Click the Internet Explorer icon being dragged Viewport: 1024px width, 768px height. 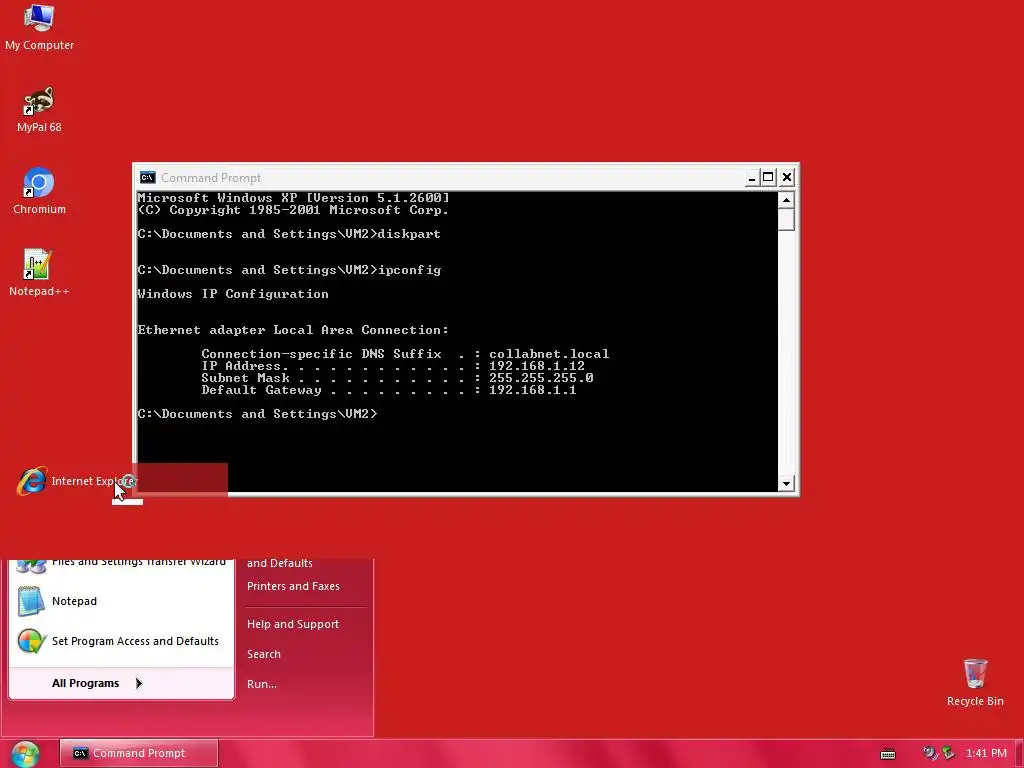[x=31, y=481]
